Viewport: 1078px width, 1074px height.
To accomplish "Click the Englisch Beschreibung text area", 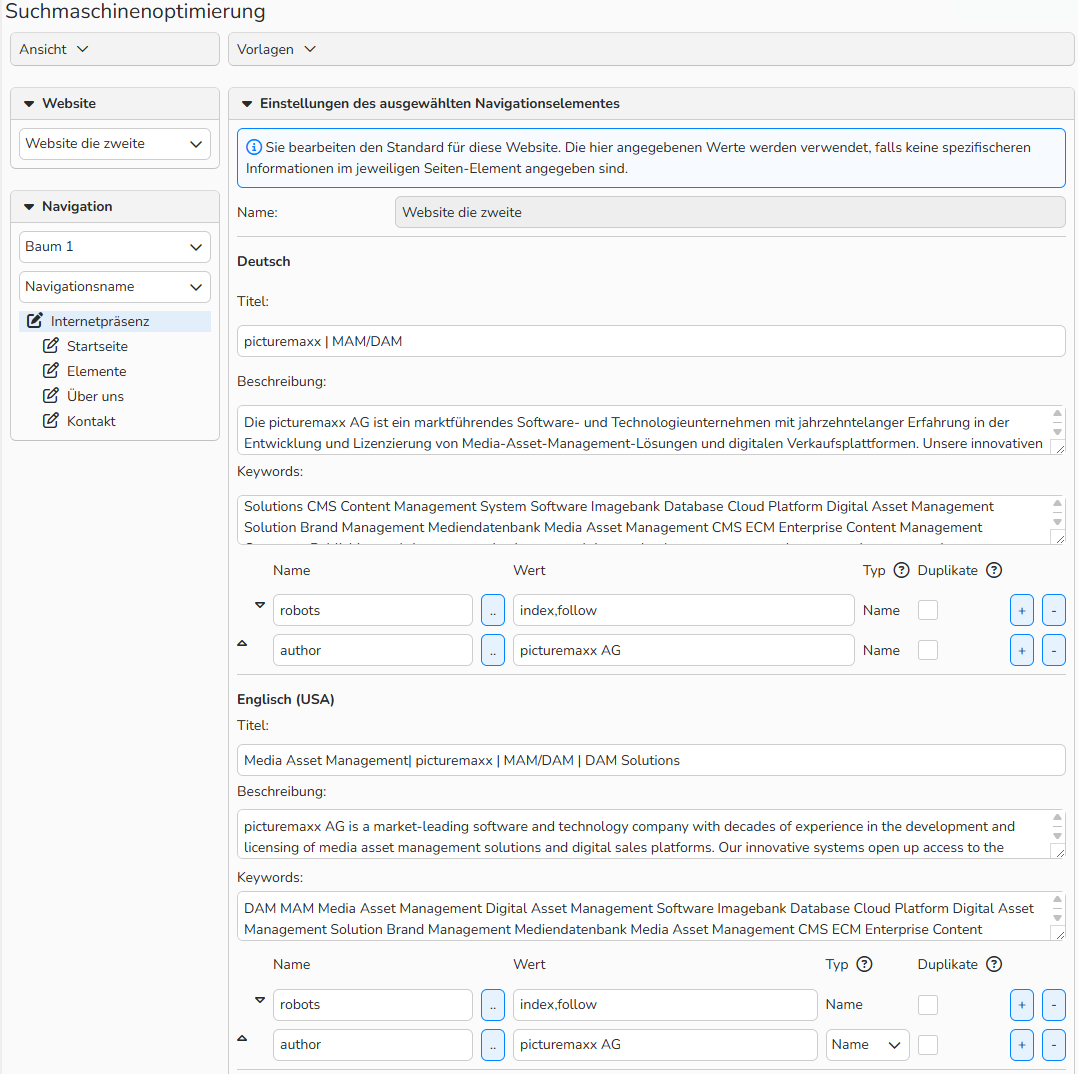I will pos(651,834).
